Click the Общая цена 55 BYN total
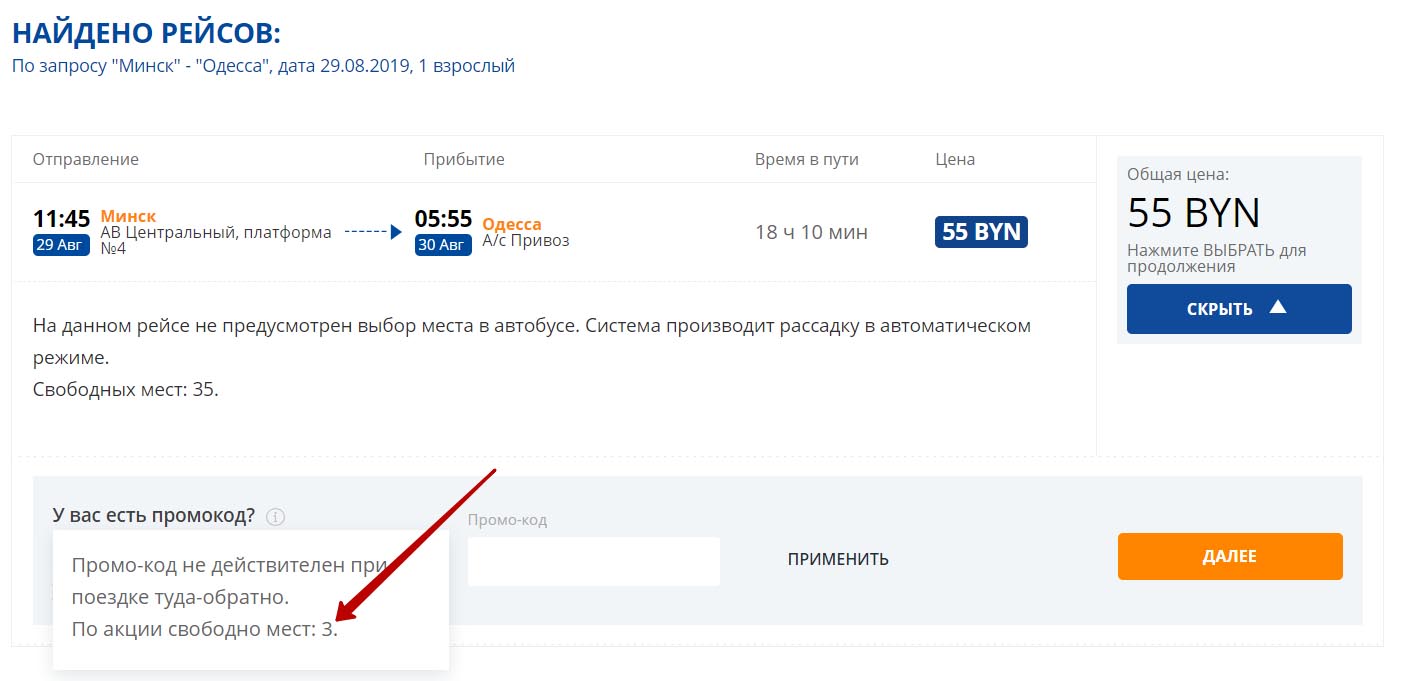This screenshot has height=681, width=1405. click(1193, 213)
